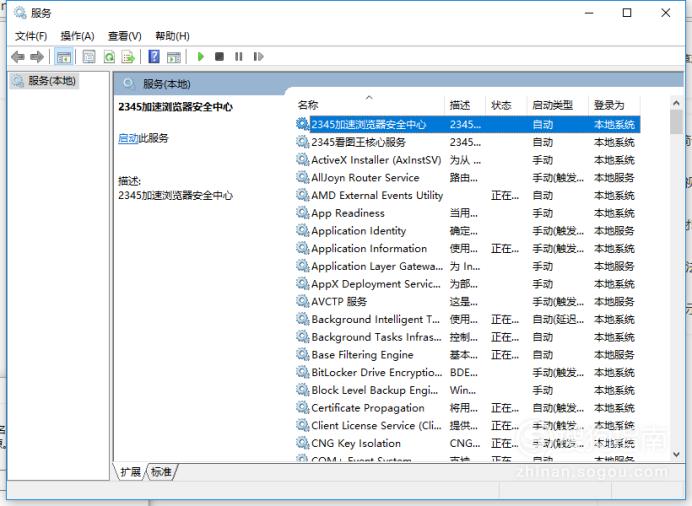
Task: Toggle the show/hide console tree icon
Action: 64,57
